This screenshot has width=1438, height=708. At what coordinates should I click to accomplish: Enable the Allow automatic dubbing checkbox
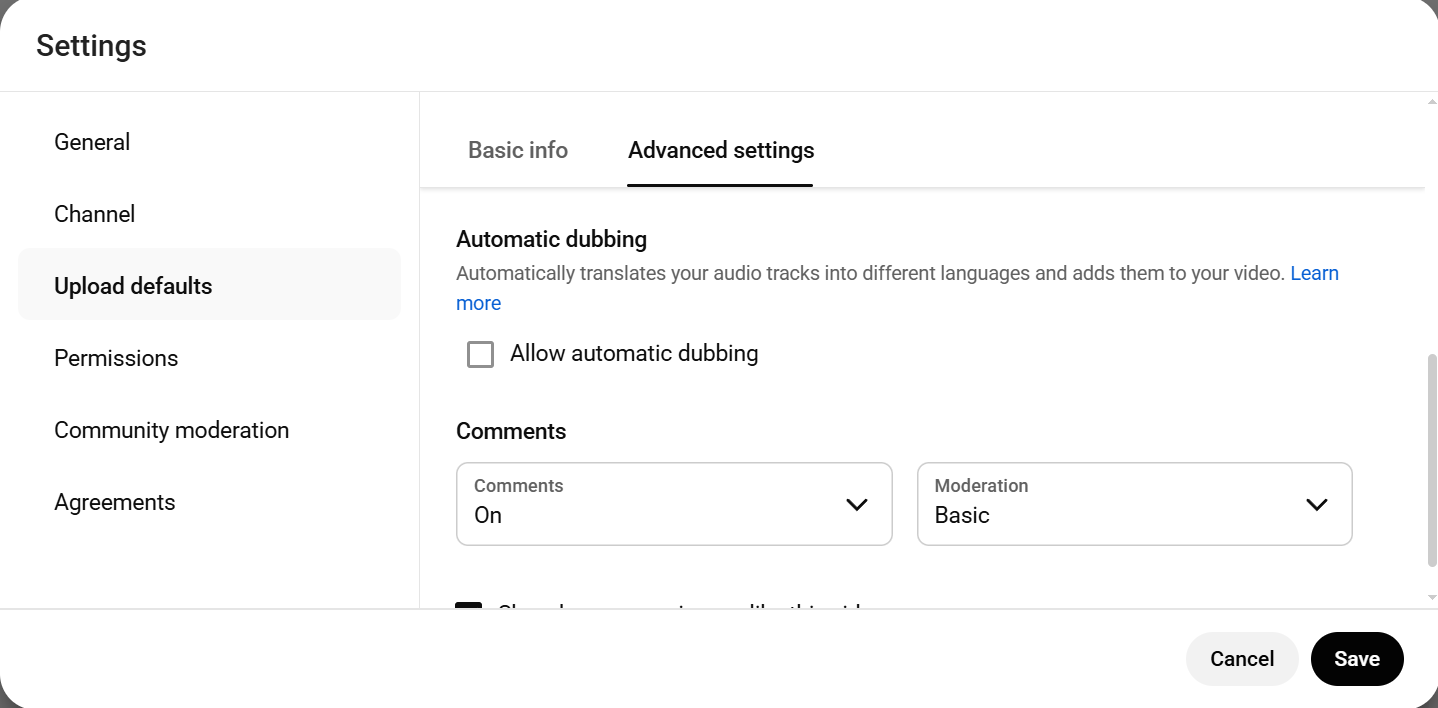pyautogui.click(x=480, y=354)
